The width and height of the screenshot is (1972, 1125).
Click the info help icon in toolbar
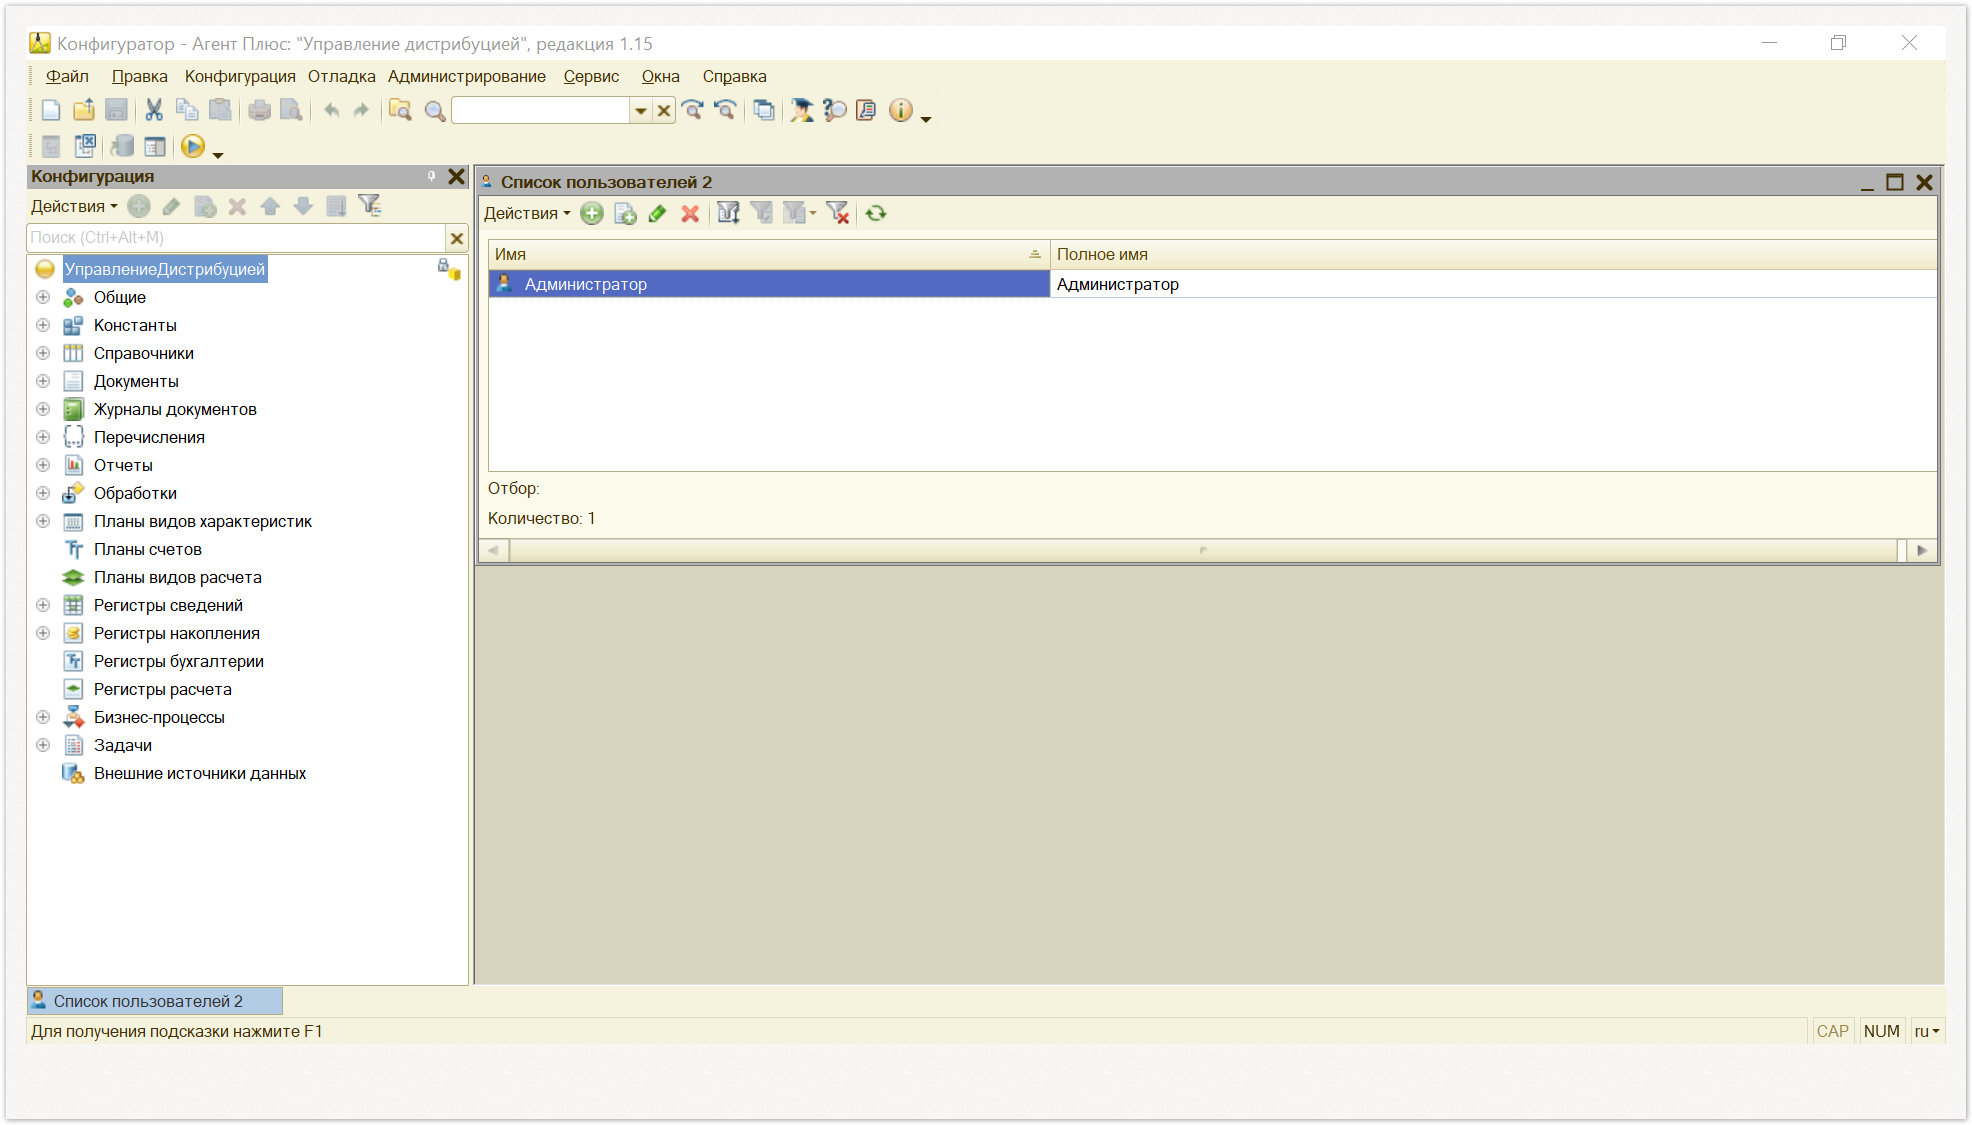click(901, 110)
